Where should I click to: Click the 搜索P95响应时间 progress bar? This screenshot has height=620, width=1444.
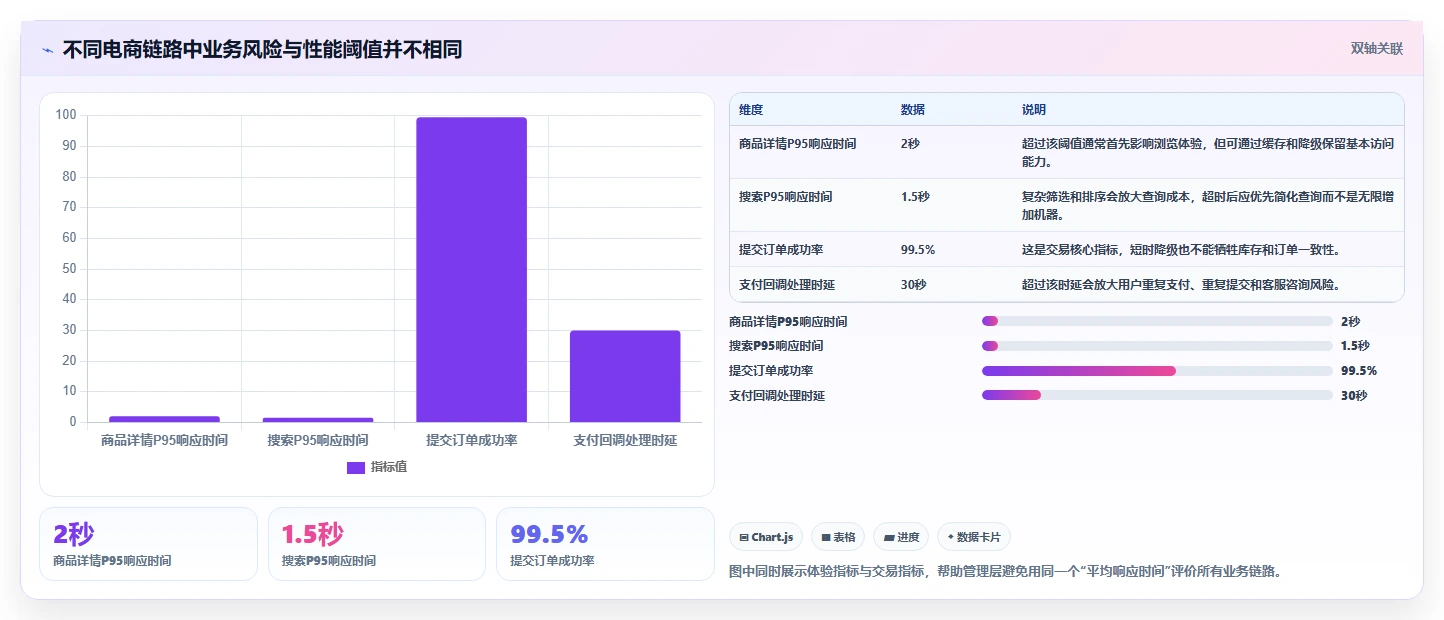click(x=1157, y=346)
